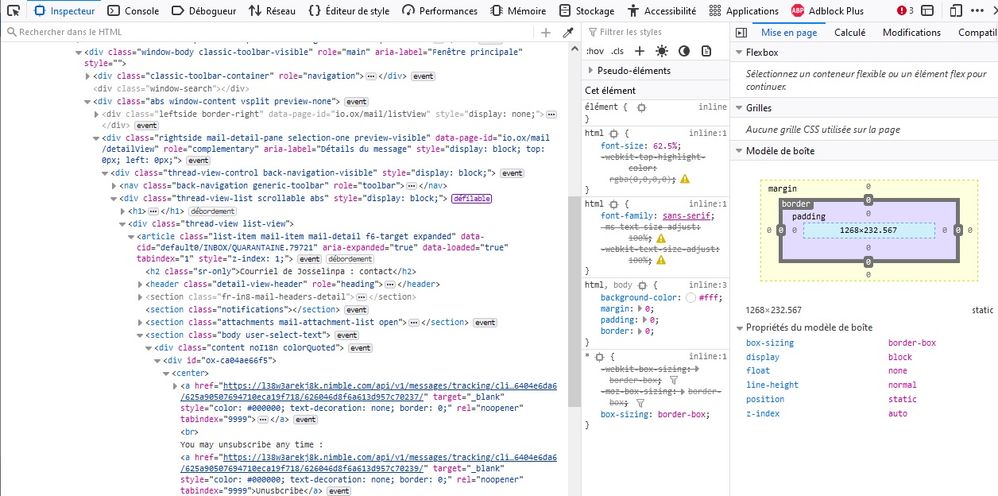Toggle the :hov pseudo-class panel
This screenshot has height=496, width=998.
595,51
